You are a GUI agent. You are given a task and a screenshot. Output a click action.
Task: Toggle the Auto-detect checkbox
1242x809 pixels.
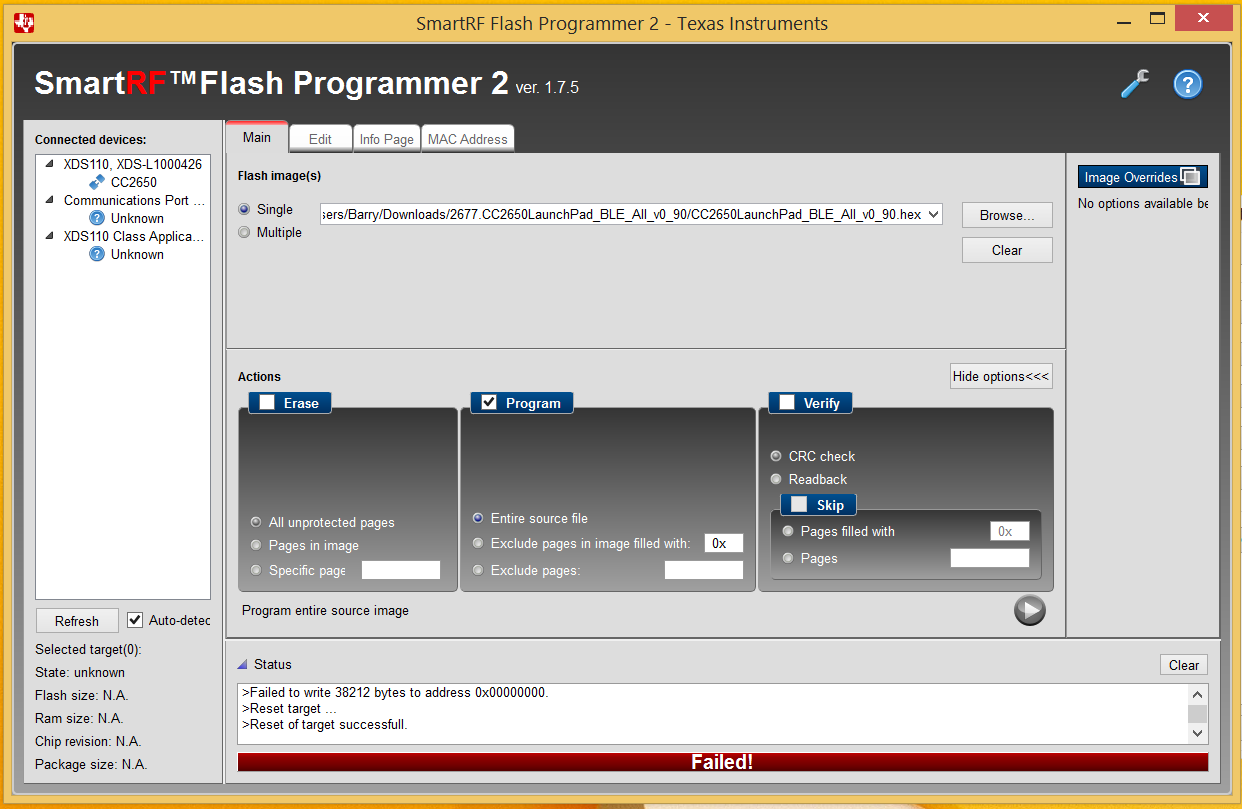pyautogui.click(x=136, y=620)
